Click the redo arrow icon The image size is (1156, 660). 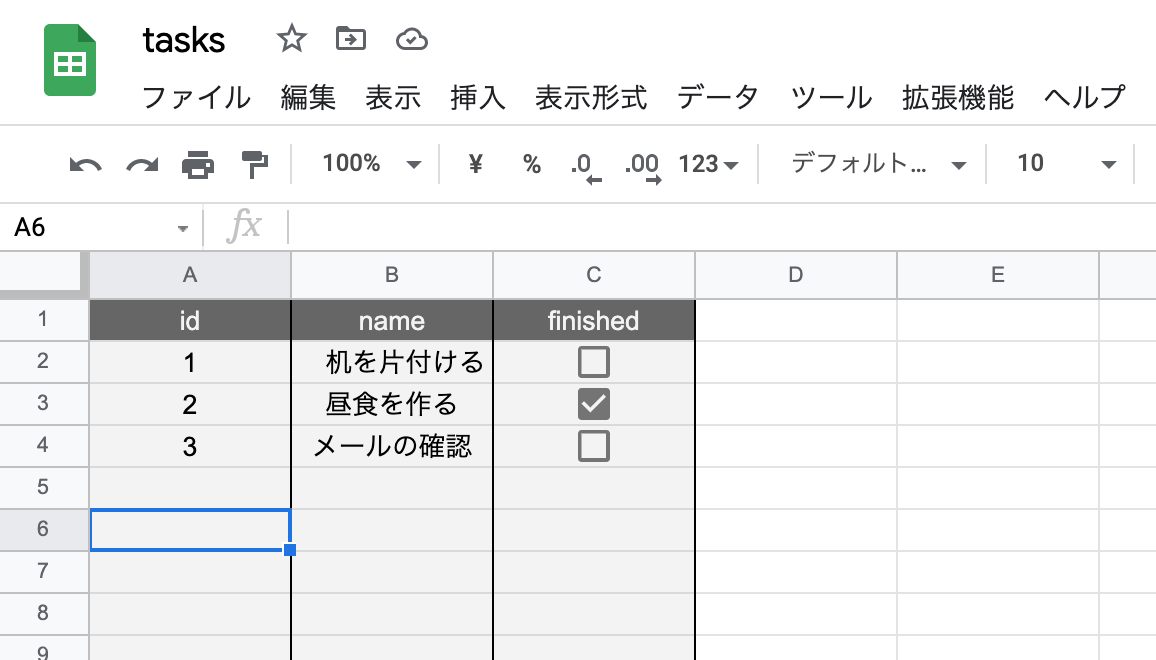pyautogui.click(x=142, y=164)
